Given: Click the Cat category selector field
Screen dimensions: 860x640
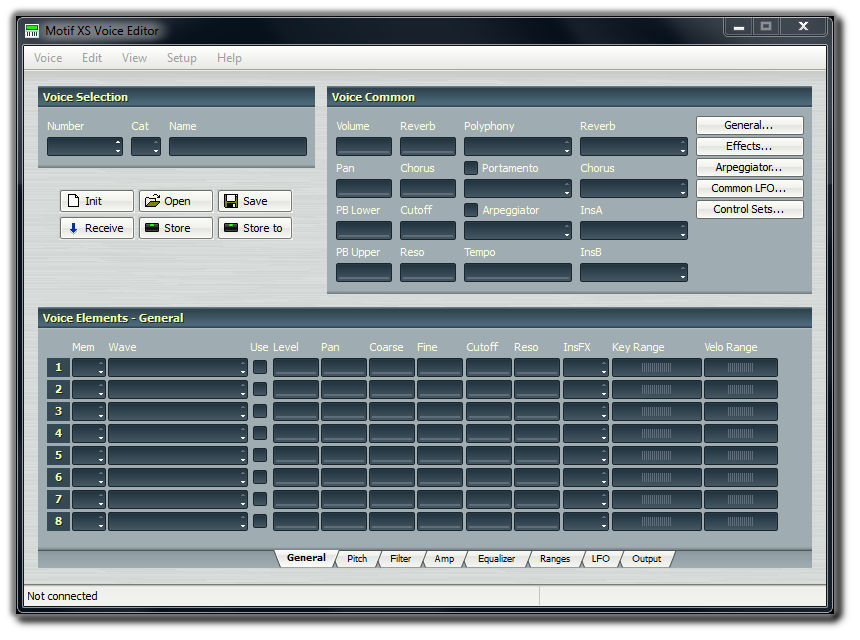Looking at the screenshot, I should pyautogui.click(x=146, y=146).
